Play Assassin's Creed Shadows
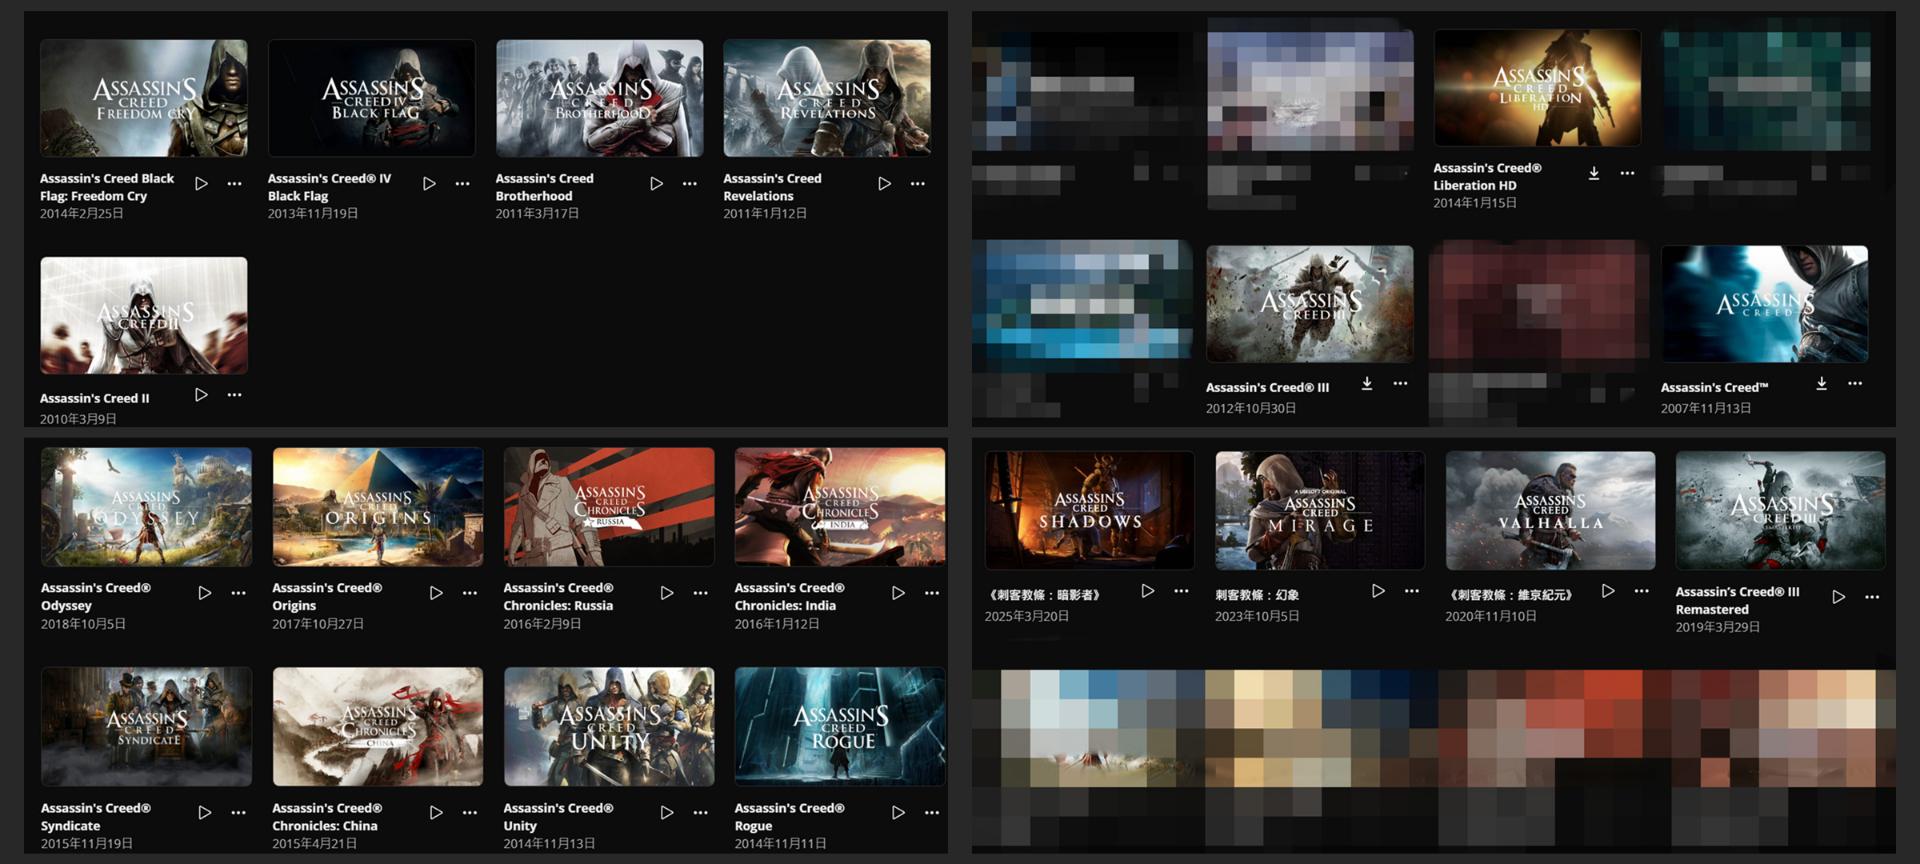Image resolution: width=1920 pixels, height=864 pixels. pyautogui.click(x=1148, y=591)
